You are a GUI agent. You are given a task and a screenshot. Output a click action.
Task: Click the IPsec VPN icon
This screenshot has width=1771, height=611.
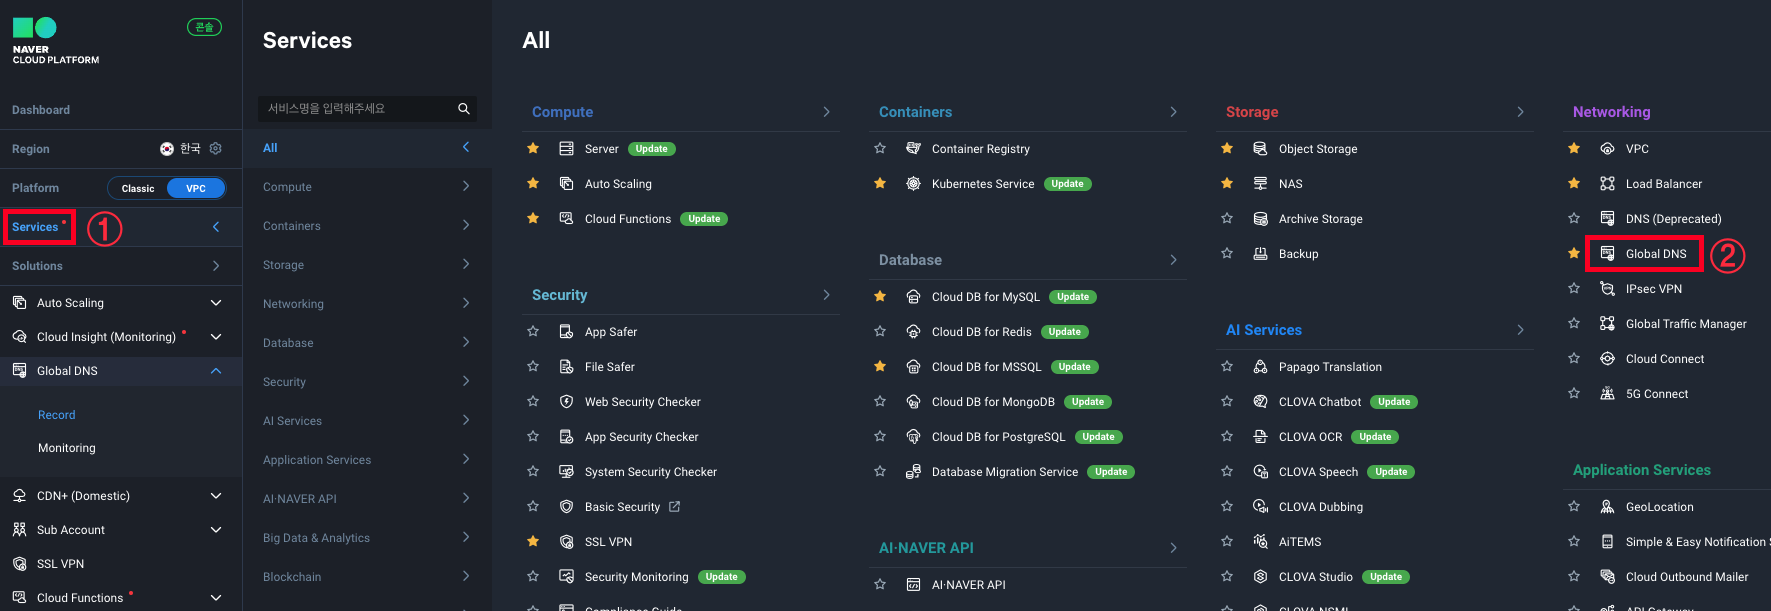click(x=1607, y=288)
